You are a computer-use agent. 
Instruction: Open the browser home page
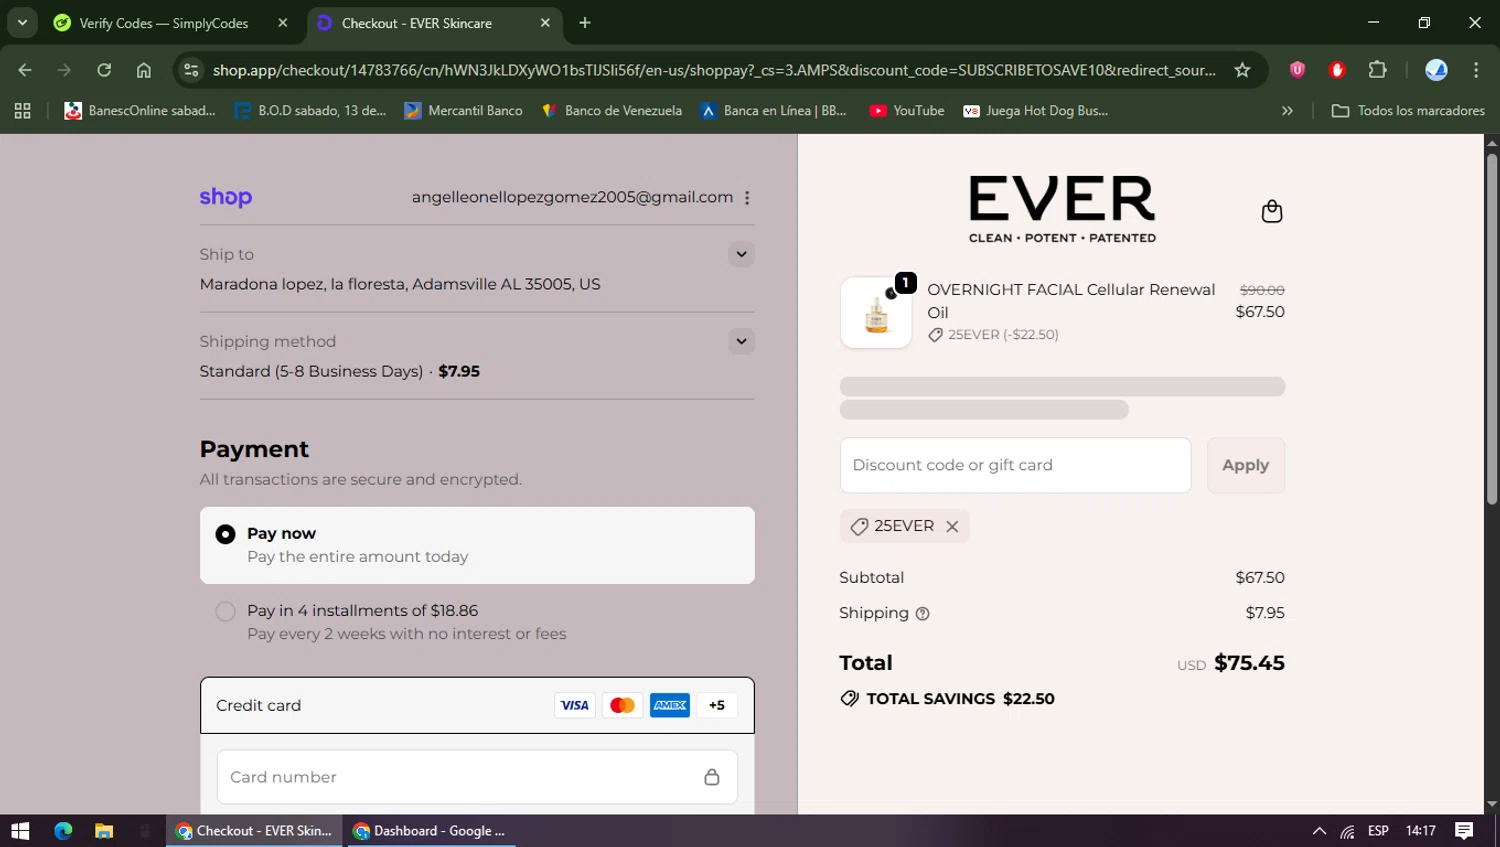pyautogui.click(x=144, y=70)
